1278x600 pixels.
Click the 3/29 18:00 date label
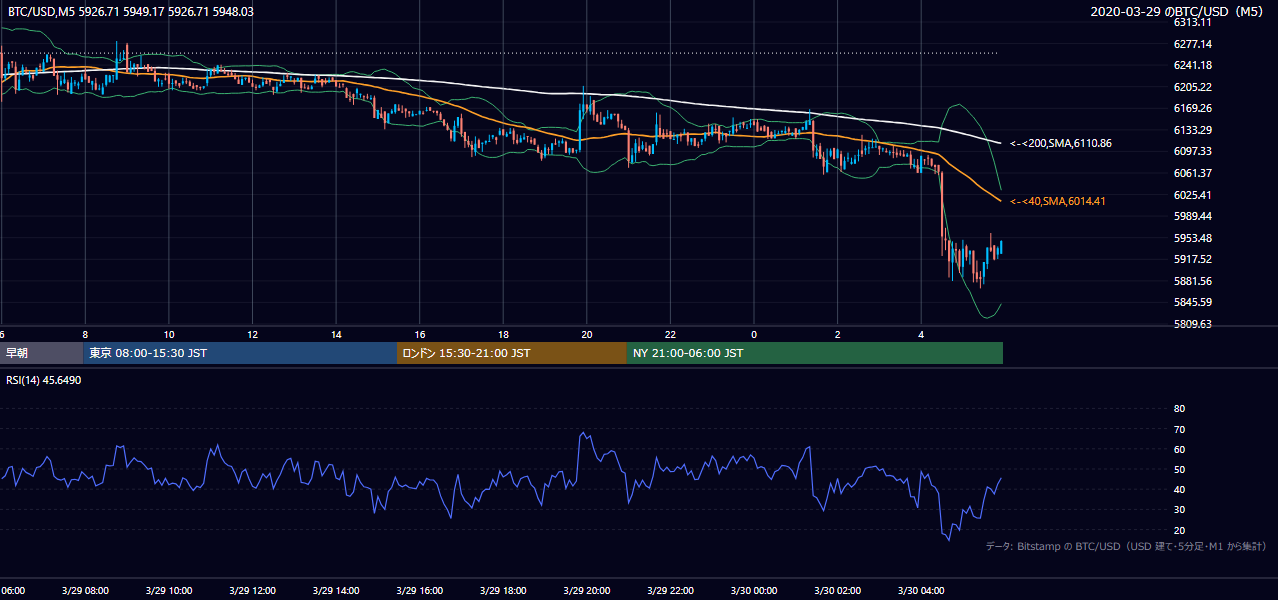503,591
